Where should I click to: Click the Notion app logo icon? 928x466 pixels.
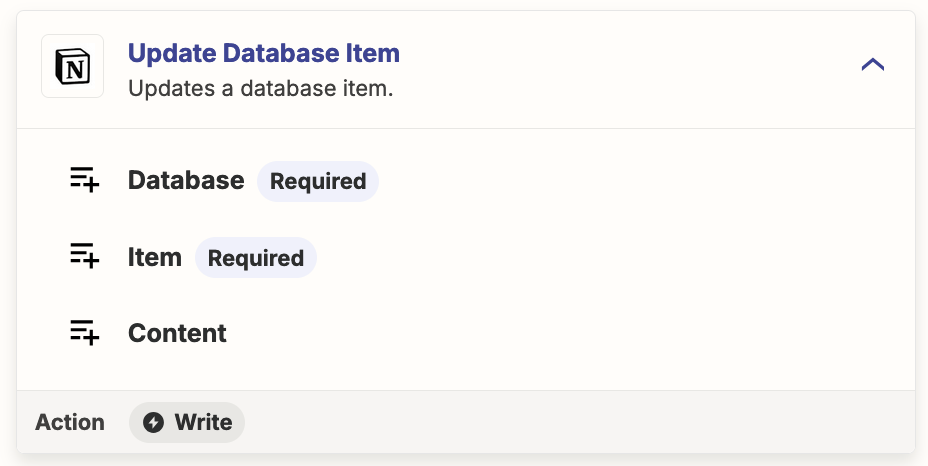[72, 66]
